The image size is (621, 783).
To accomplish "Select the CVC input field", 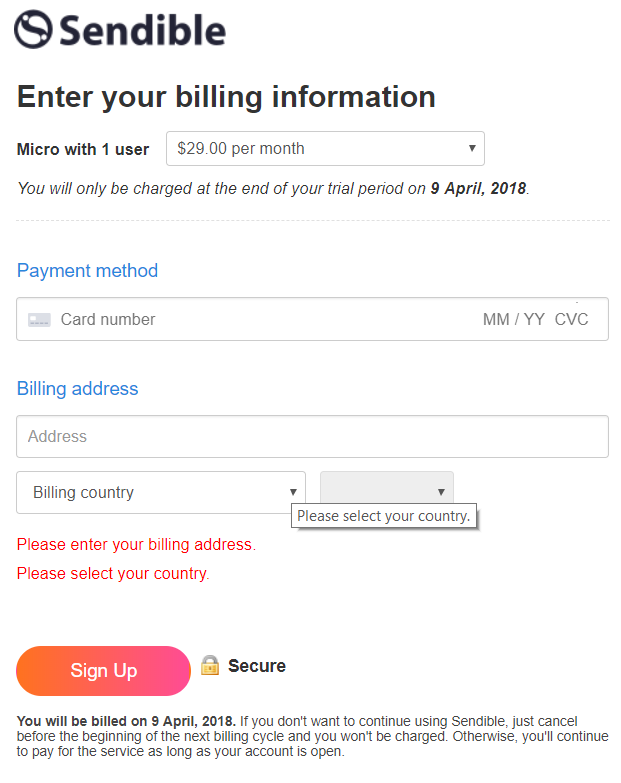I will click(572, 320).
